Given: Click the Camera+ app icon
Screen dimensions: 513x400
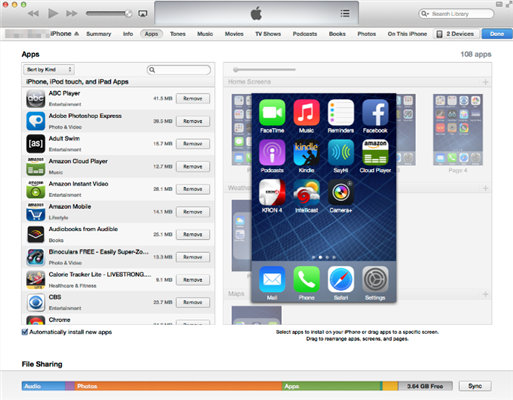Looking at the screenshot, I should tap(341, 192).
